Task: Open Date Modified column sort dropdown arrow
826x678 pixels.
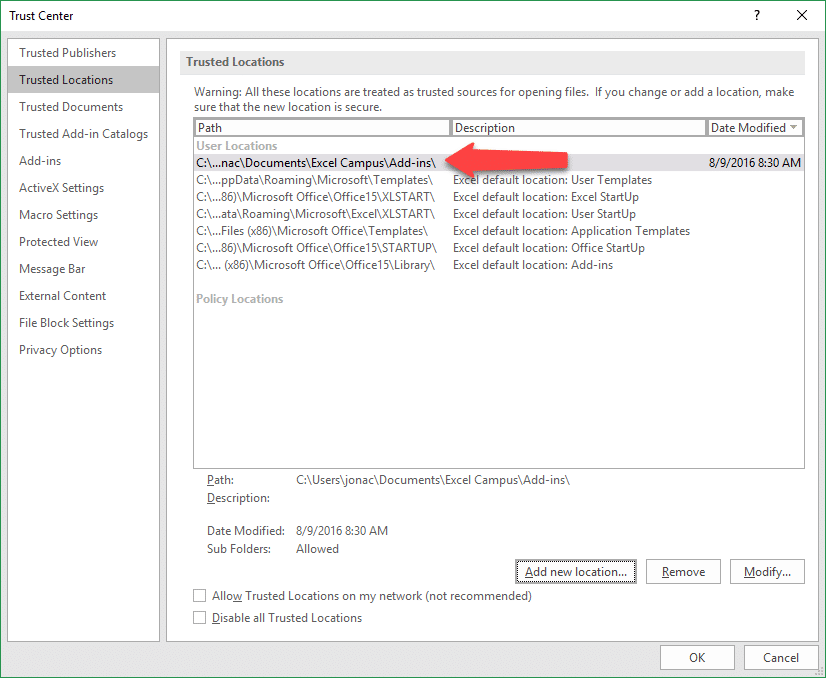Action: (x=794, y=128)
